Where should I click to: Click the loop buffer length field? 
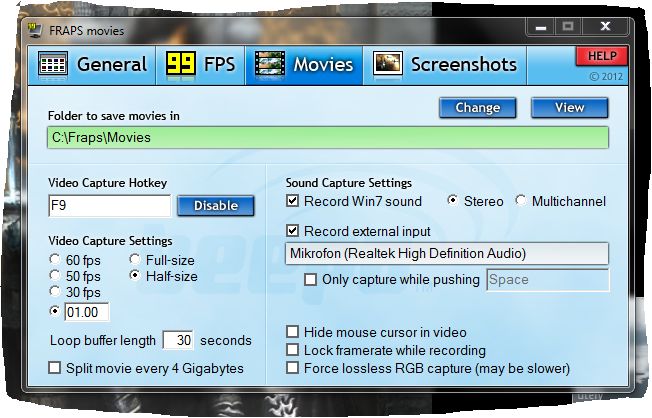click(x=178, y=340)
